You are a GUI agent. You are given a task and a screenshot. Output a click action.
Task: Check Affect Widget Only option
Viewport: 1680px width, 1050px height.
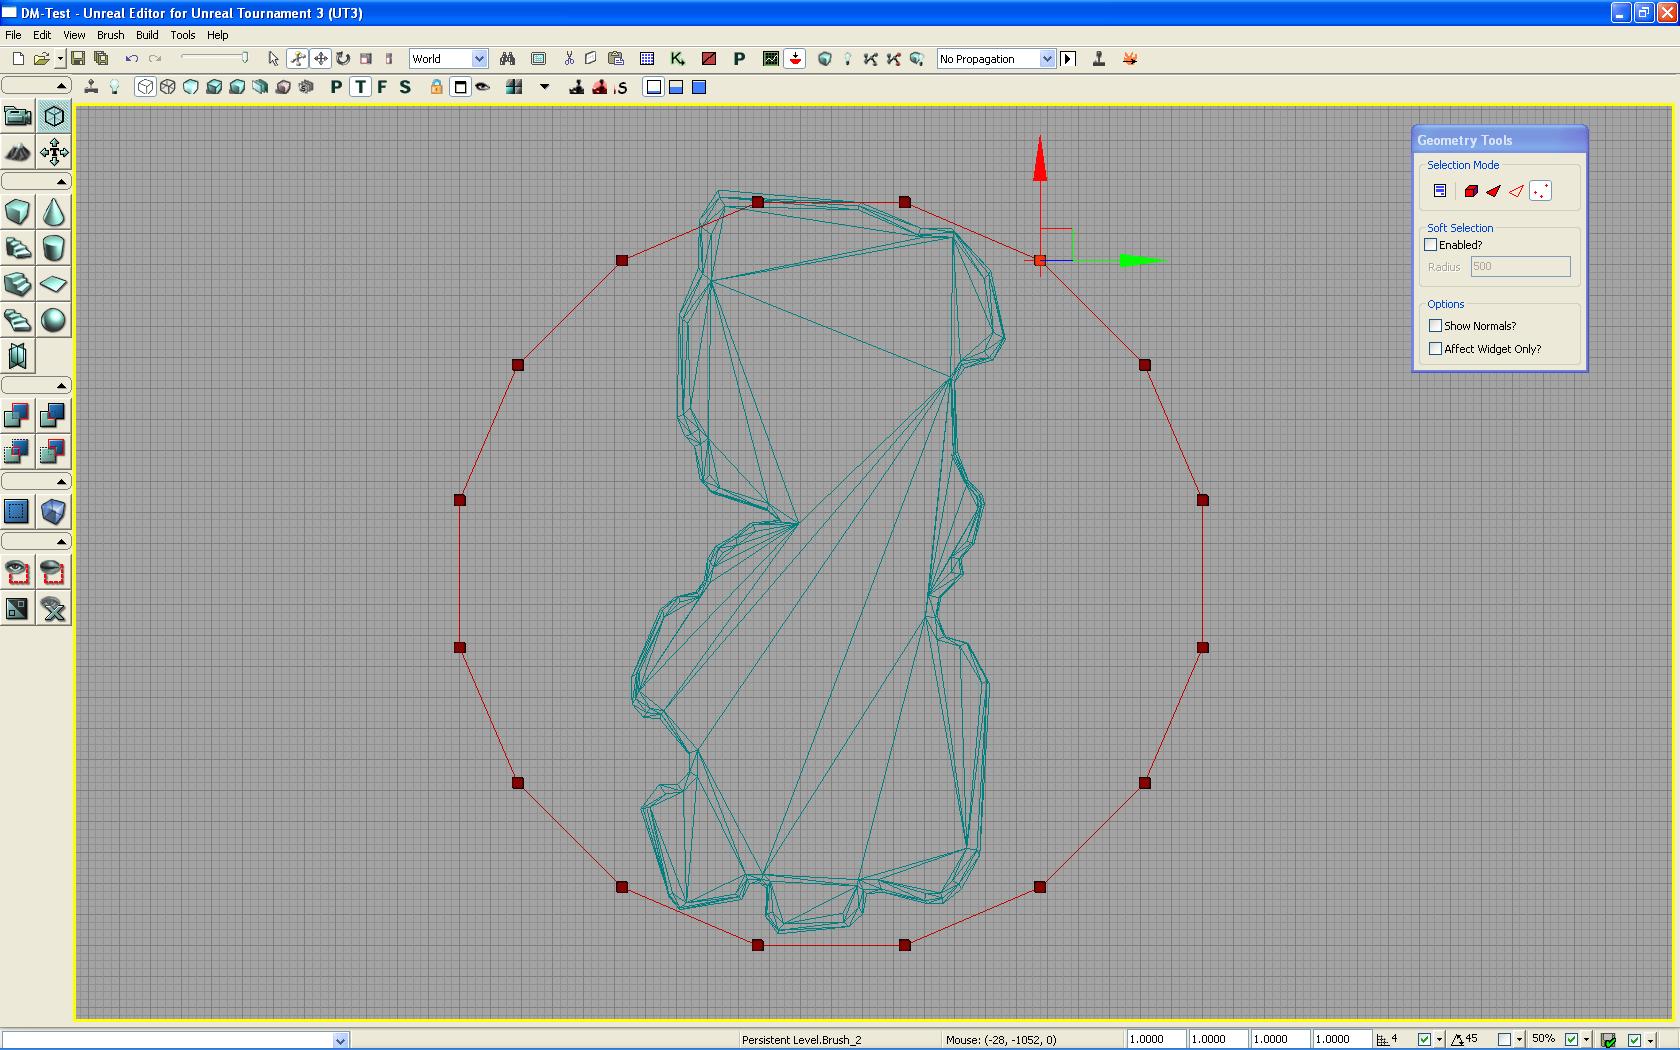(1436, 349)
